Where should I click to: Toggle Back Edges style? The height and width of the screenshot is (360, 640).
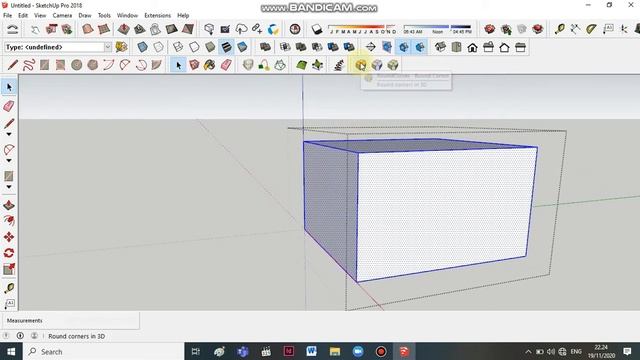click(158, 47)
